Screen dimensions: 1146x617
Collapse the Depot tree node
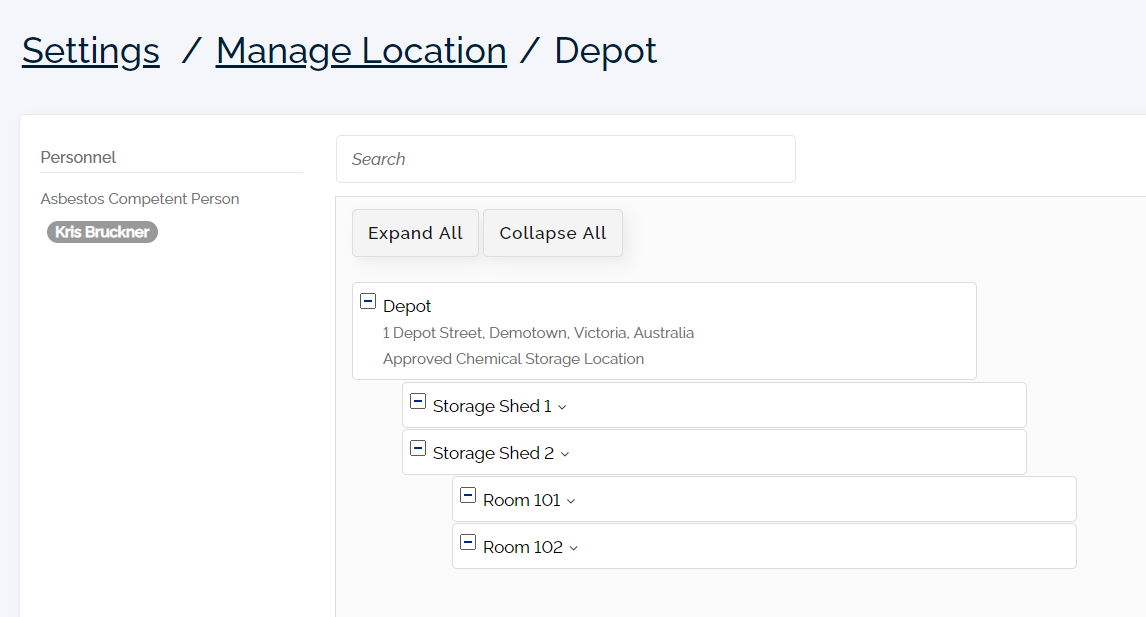click(367, 300)
